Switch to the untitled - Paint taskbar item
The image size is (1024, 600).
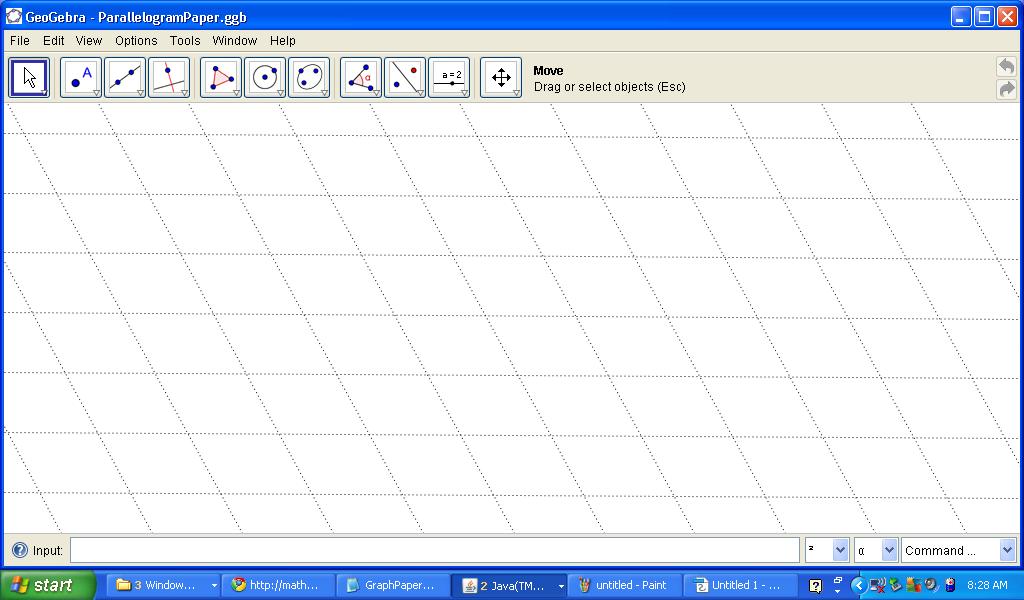(625, 585)
